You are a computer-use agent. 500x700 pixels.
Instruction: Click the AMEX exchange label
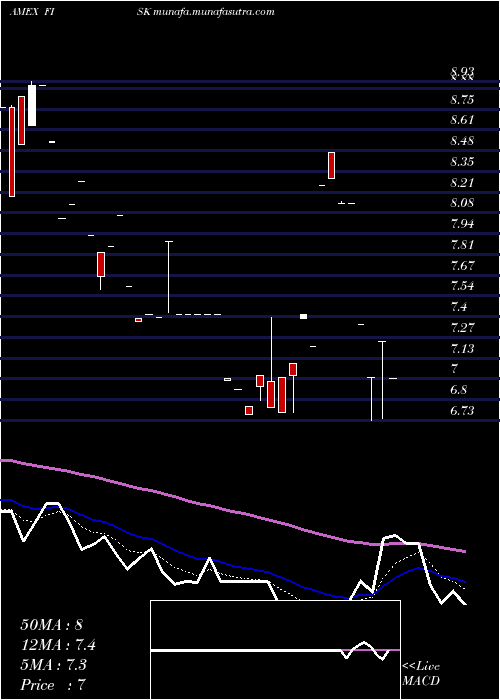click(x=24, y=12)
